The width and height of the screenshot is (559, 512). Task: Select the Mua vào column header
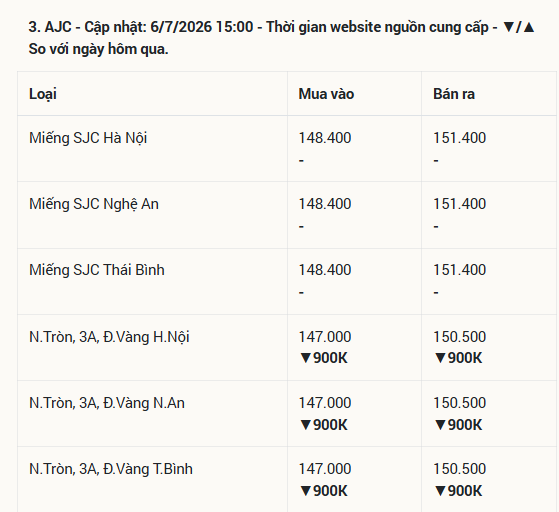(x=326, y=94)
